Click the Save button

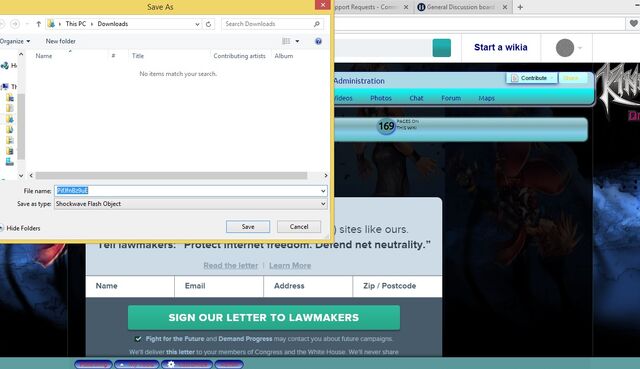pyautogui.click(x=248, y=227)
